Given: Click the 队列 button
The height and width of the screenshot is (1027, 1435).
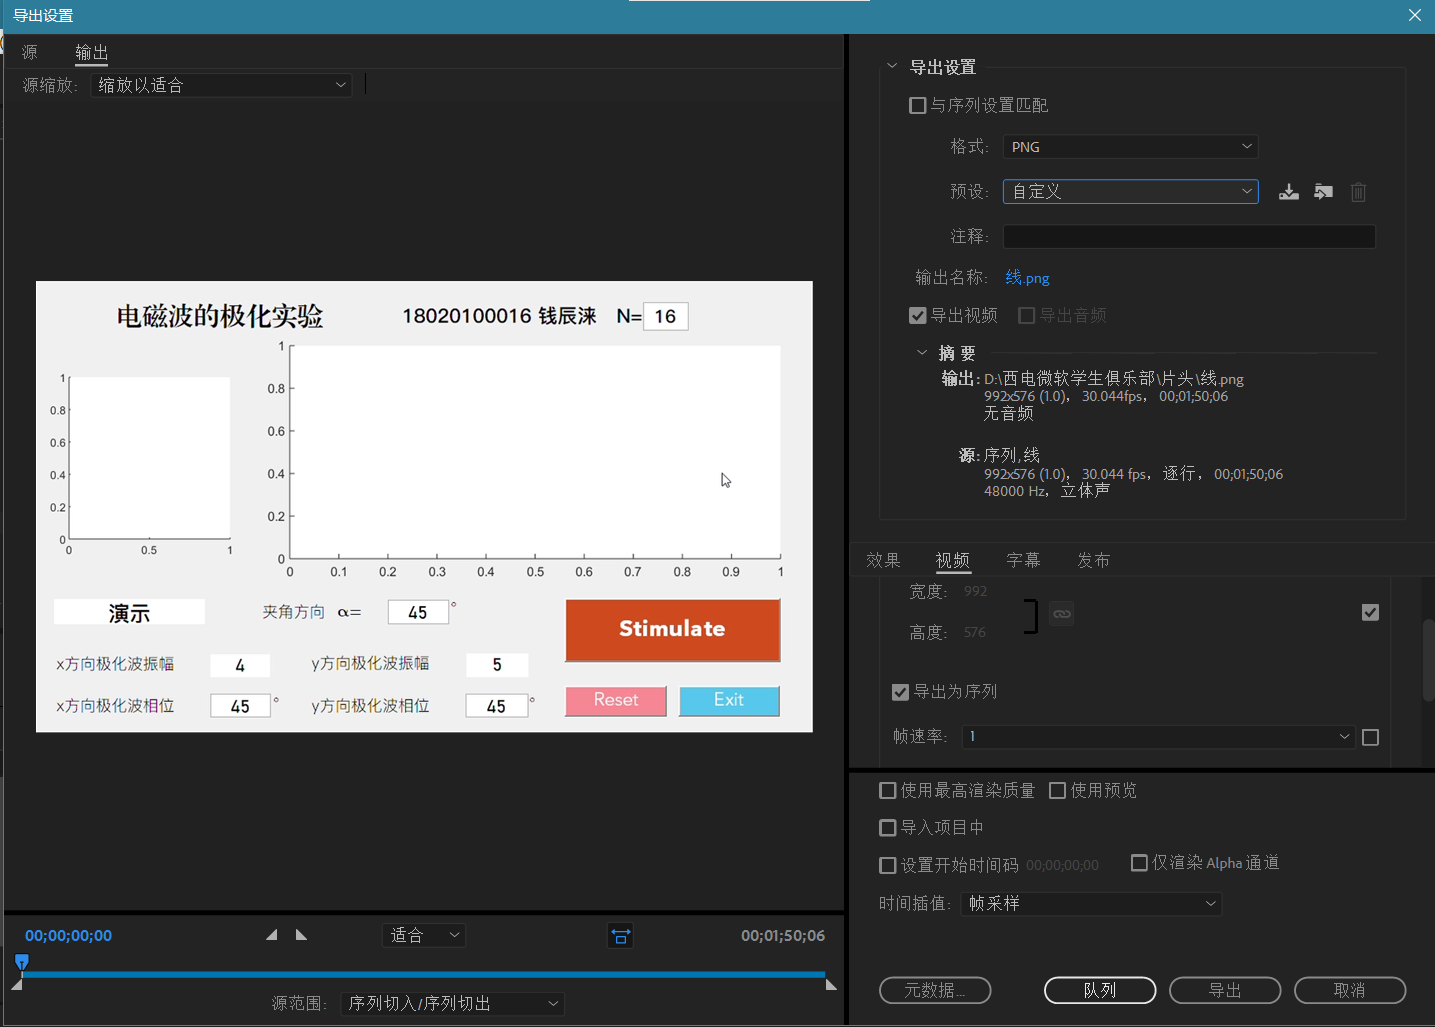Looking at the screenshot, I should click(x=1100, y=990).
